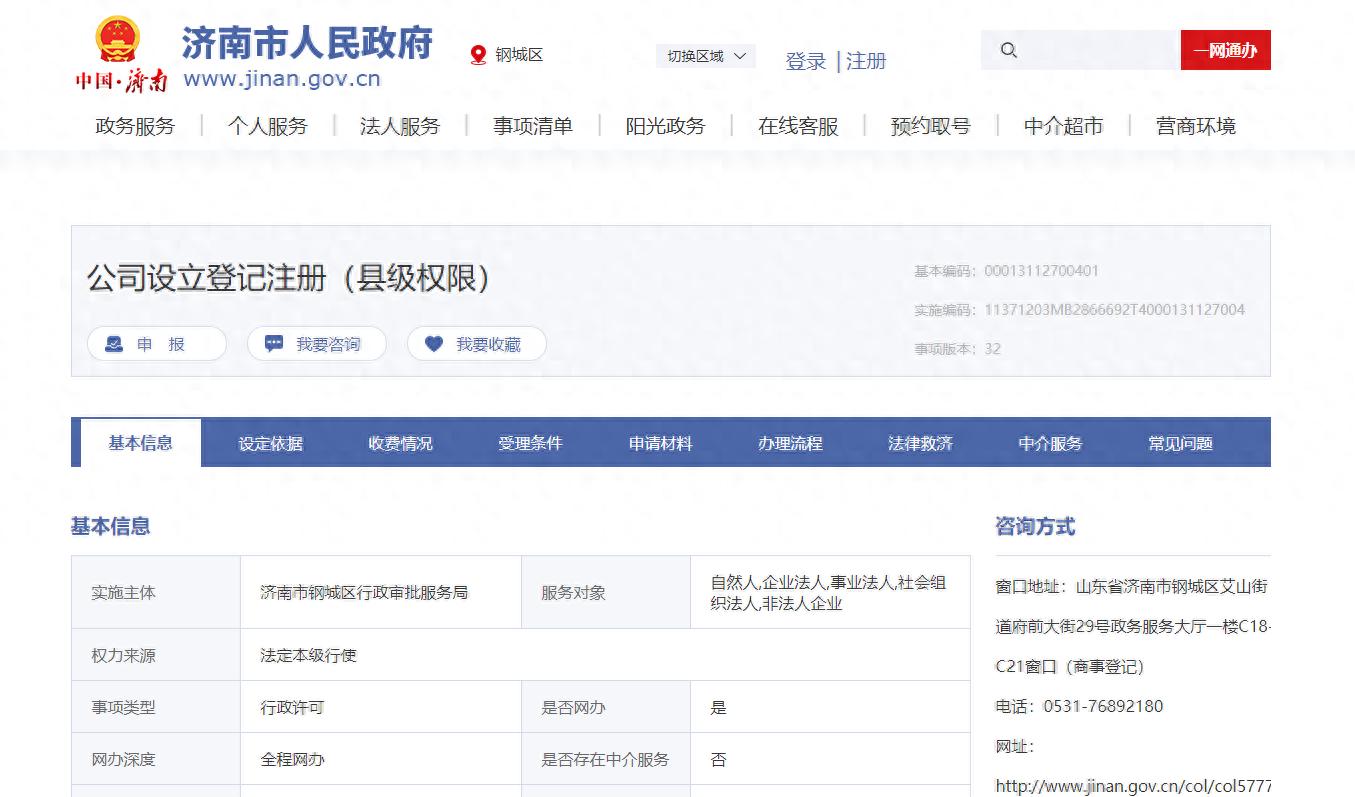This screenshot has width=1355, height=797.
Task: Click the 济南市人民政府 site title
Action: [307, 42]
